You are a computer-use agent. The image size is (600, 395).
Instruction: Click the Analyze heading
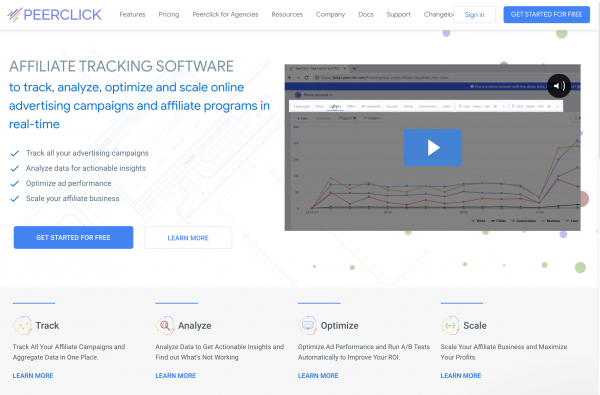pyautogui.click(x=194, y=326)
